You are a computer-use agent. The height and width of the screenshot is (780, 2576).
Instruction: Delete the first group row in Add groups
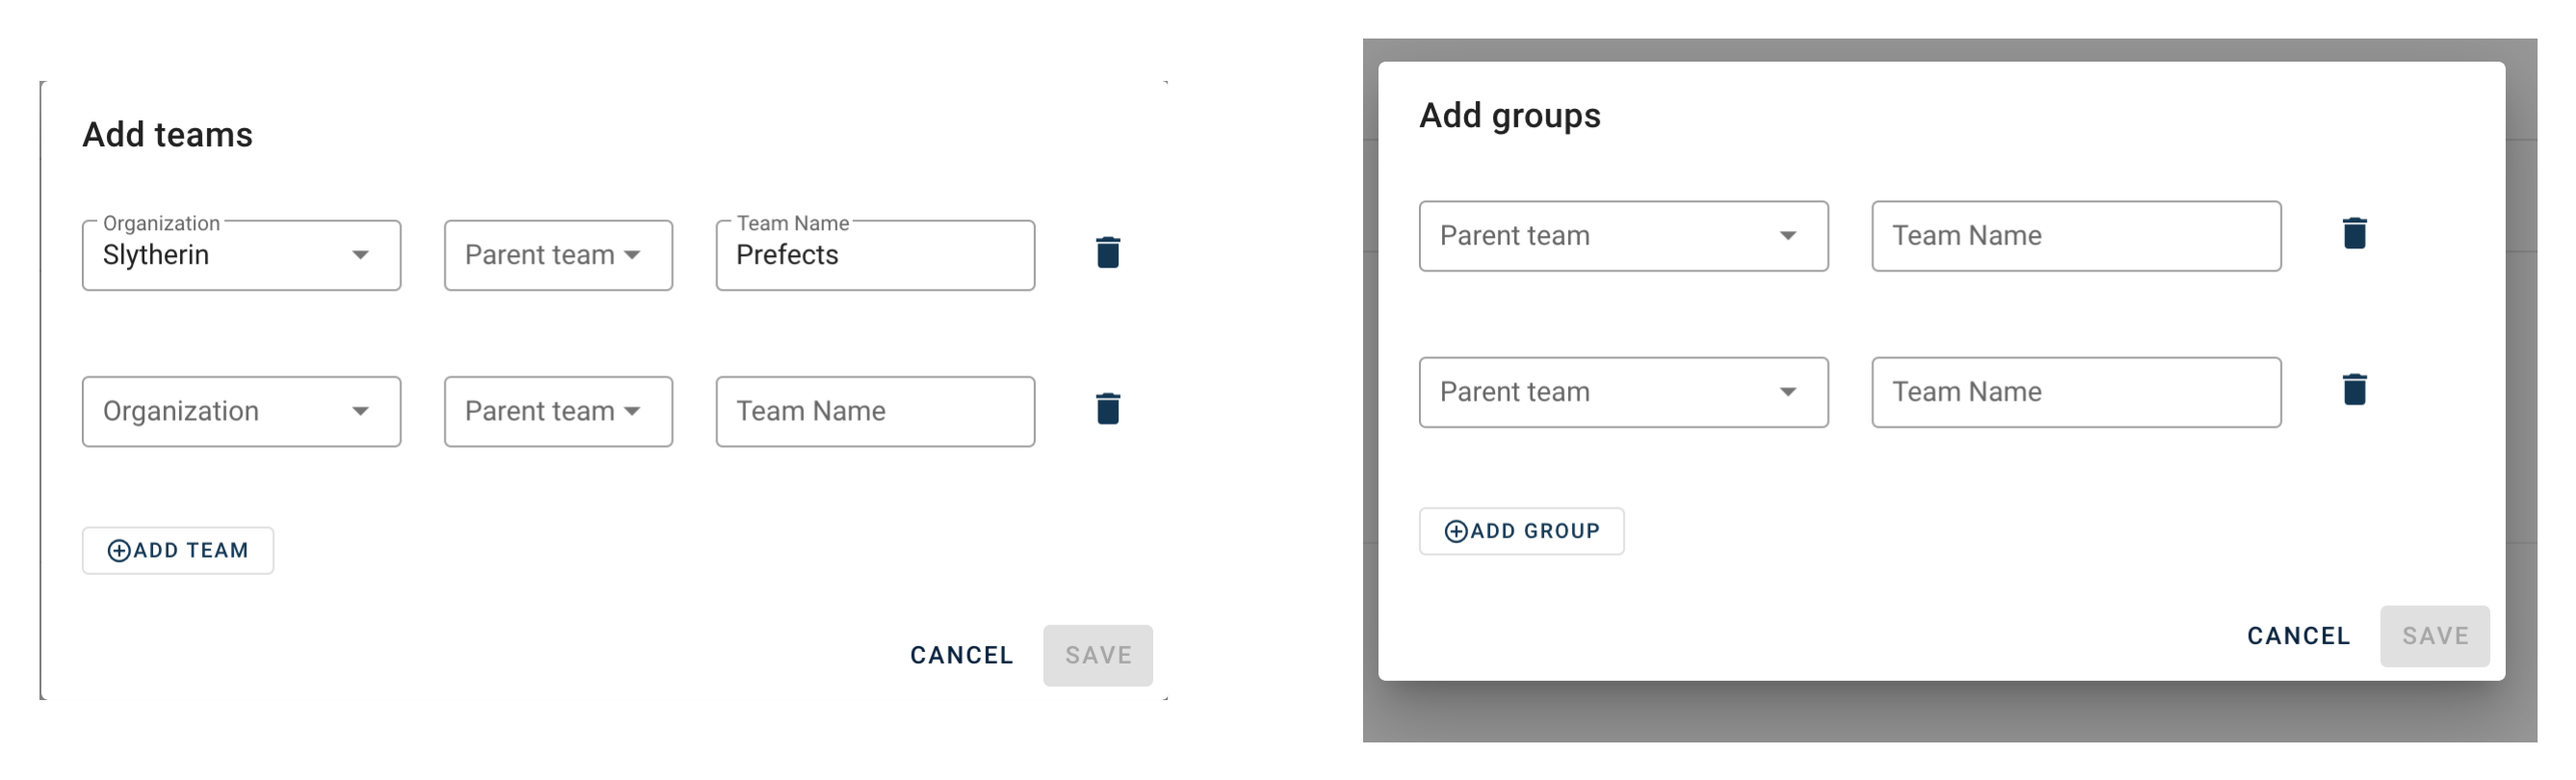point(2355,232)
